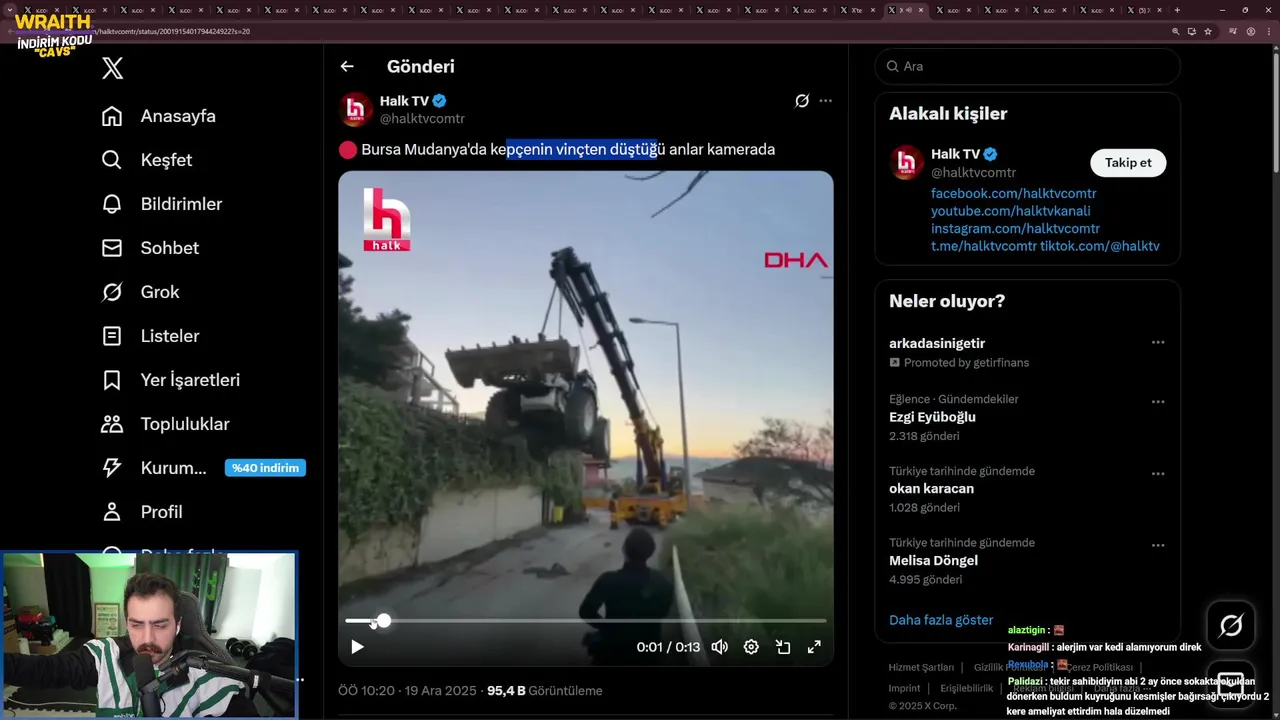This screenshot has height=720, width=1280.
Task: Click the X logo in the sidebar
Action: (x=113, y=68)
